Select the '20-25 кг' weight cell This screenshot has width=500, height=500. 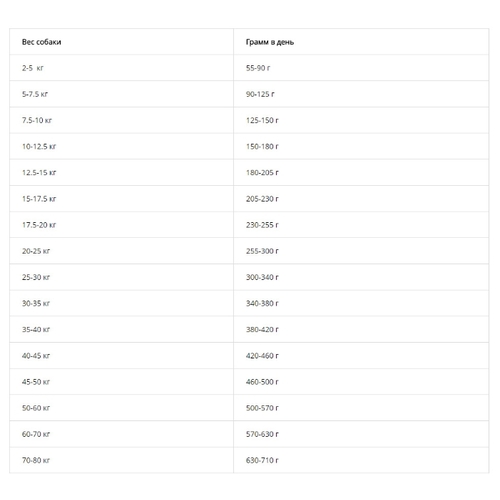coord(36,251)
